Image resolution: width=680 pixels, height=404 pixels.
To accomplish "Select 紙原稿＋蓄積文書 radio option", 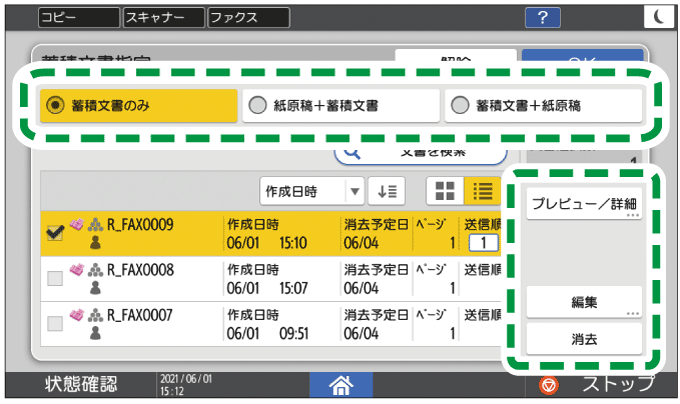I will (x=341, y=105).
